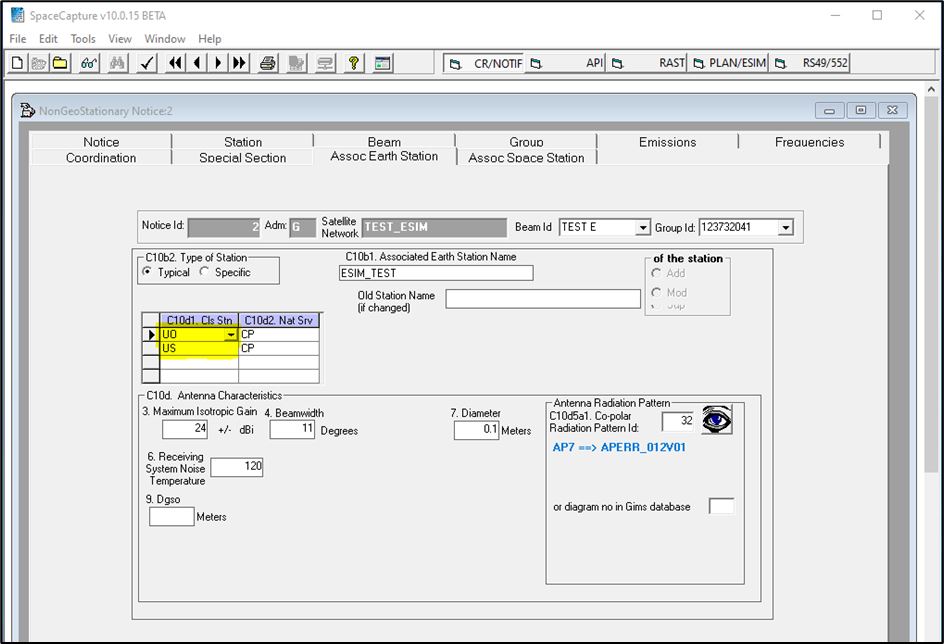Click the Diameter meters field
The width and height of the screenshot is (944, 644).
tap(476, 430)
